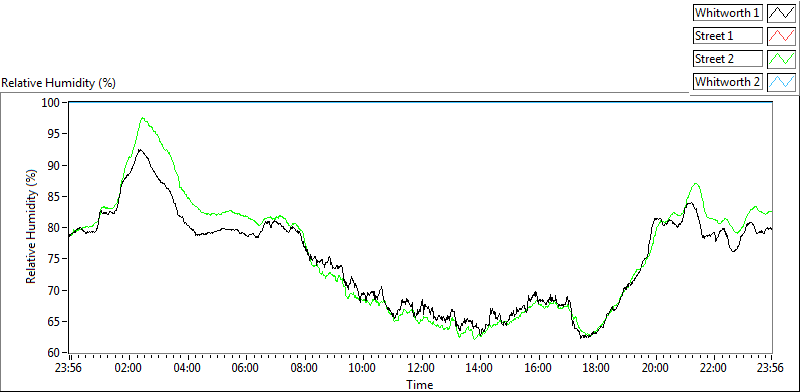Viewport: 800px width, 392px height.
Task: Click the 16:00 time axis label
Action: pyautogui.click(x=538, y=368)
